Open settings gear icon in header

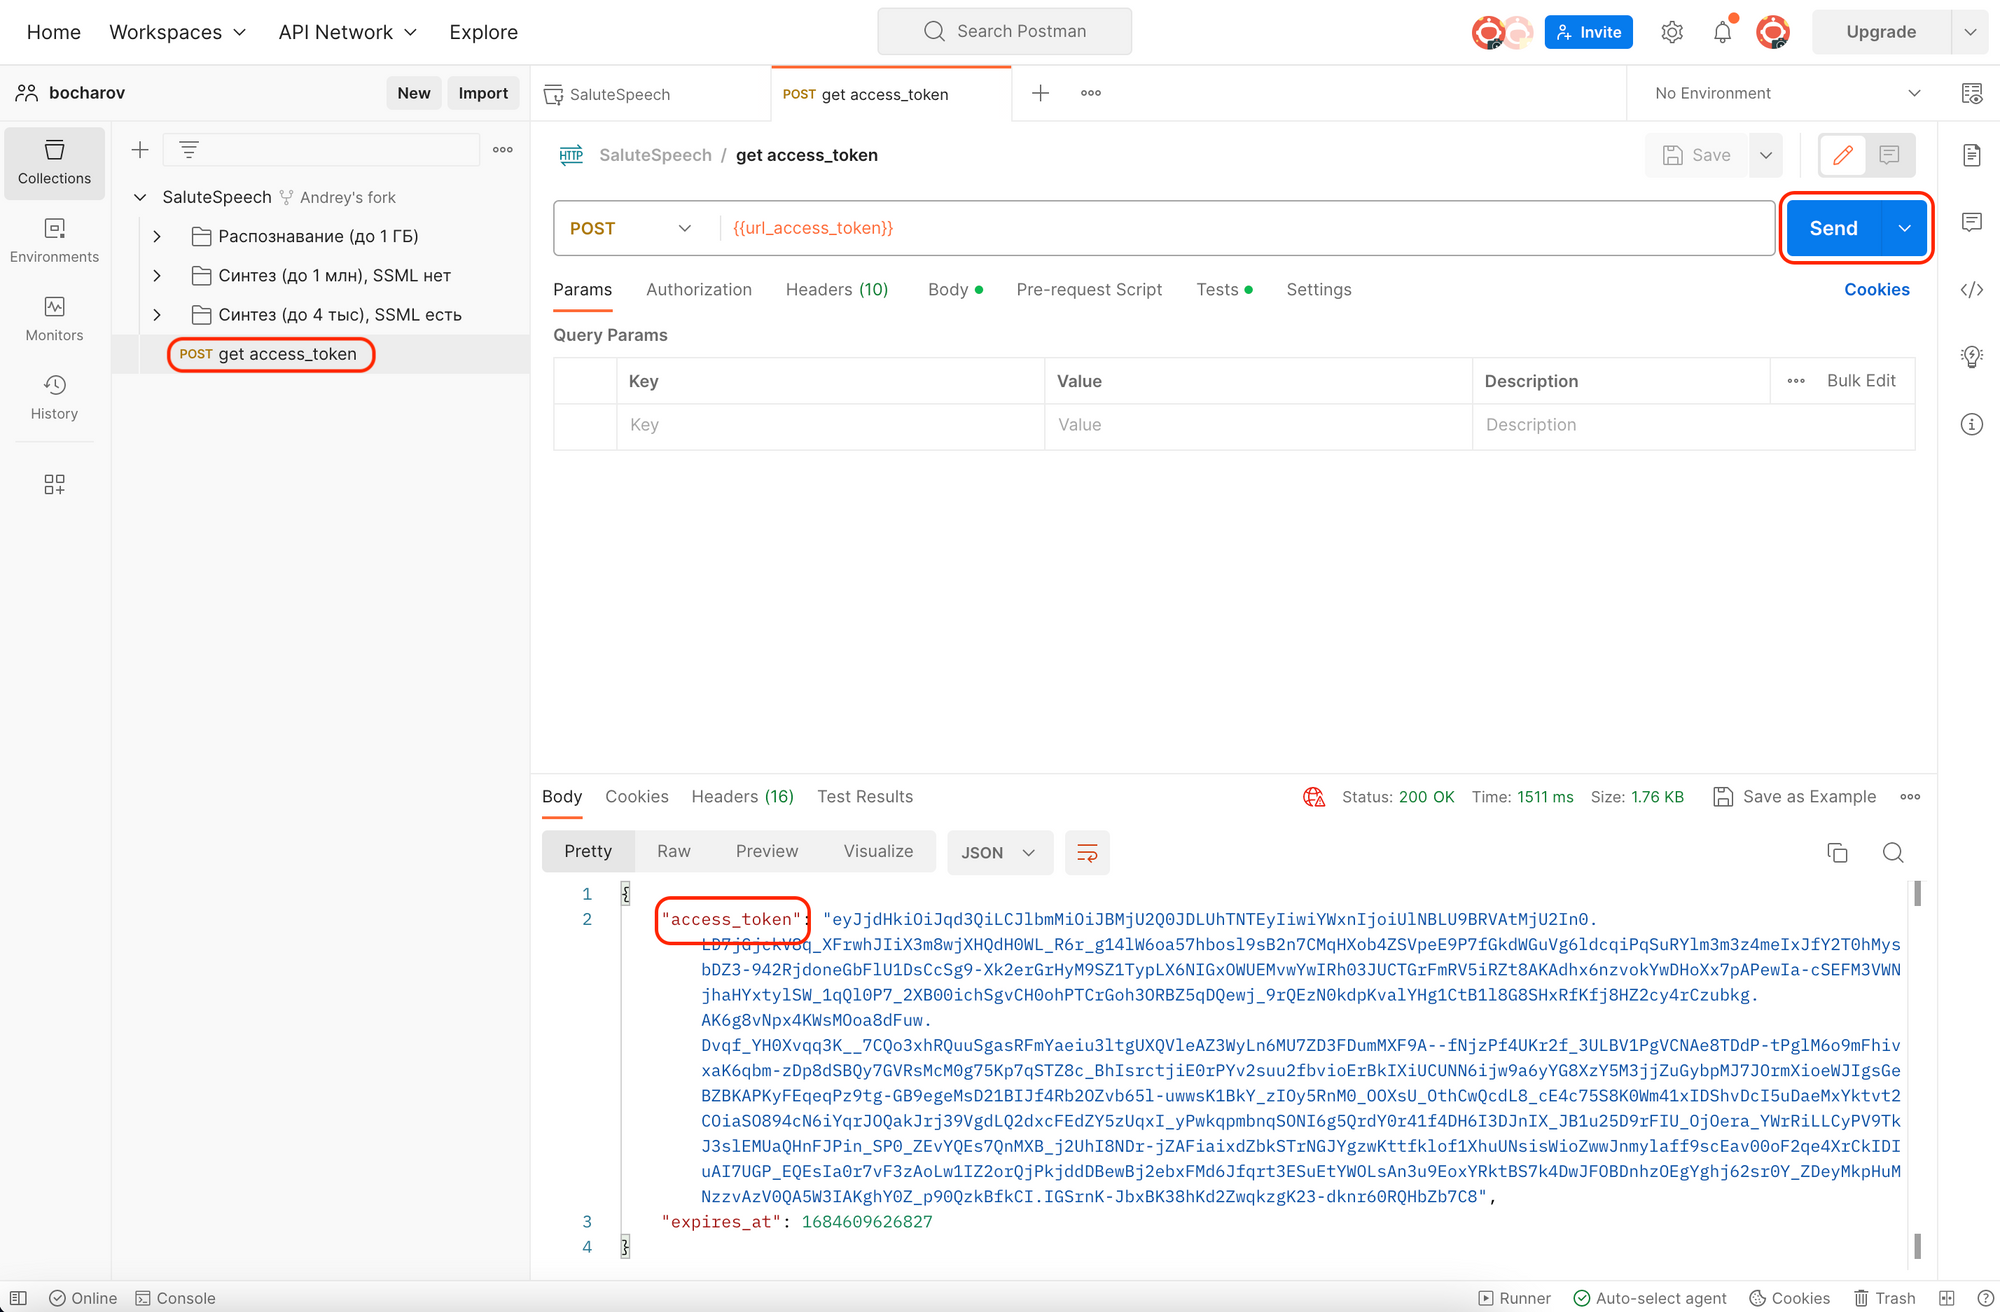(x=1672, y=32)
